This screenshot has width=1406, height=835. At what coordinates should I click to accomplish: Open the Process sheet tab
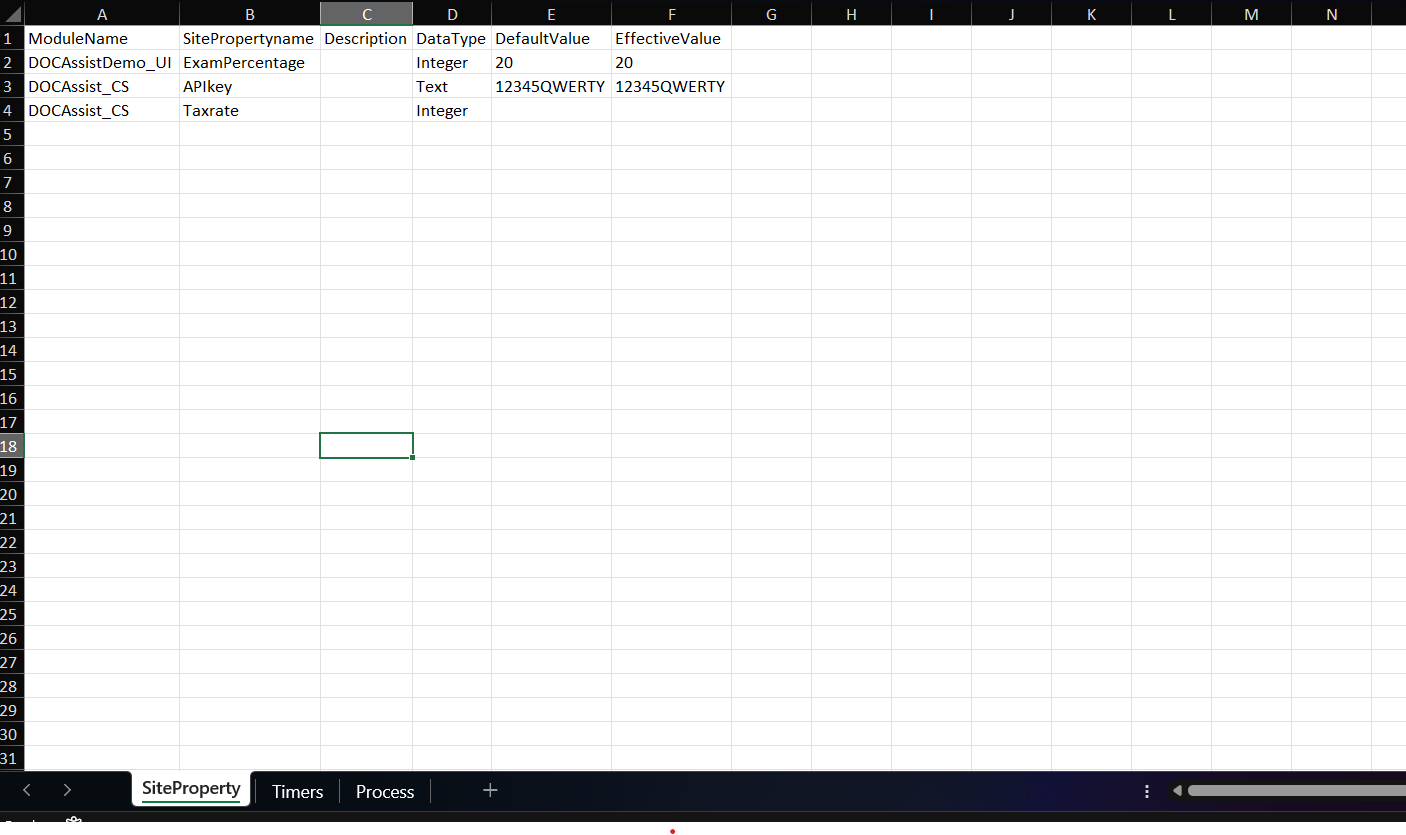coord(385,791)
